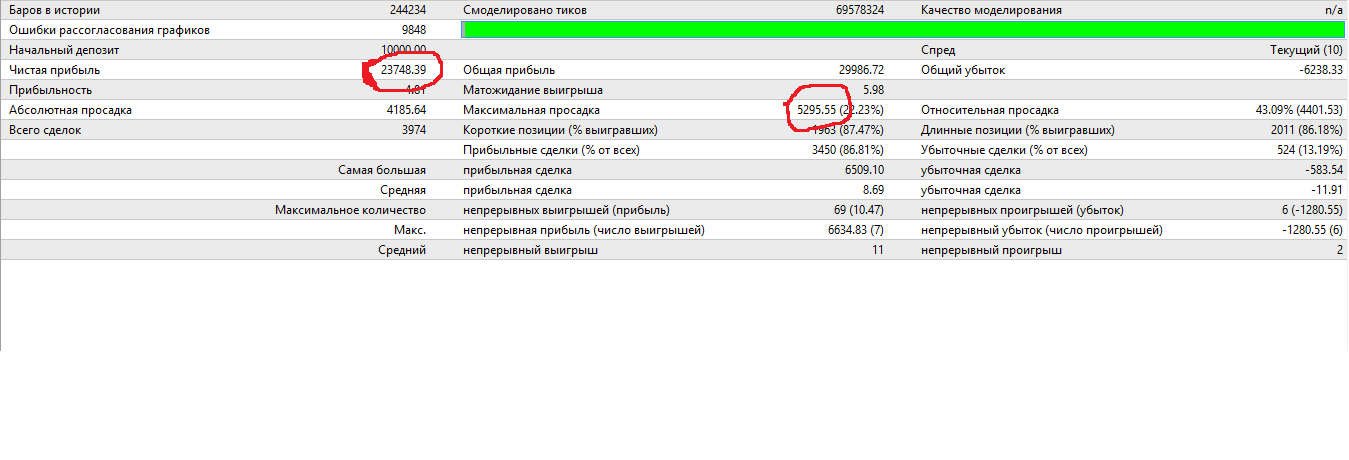
Task: Select 'Относительная просадка' label
Action: 990,110
